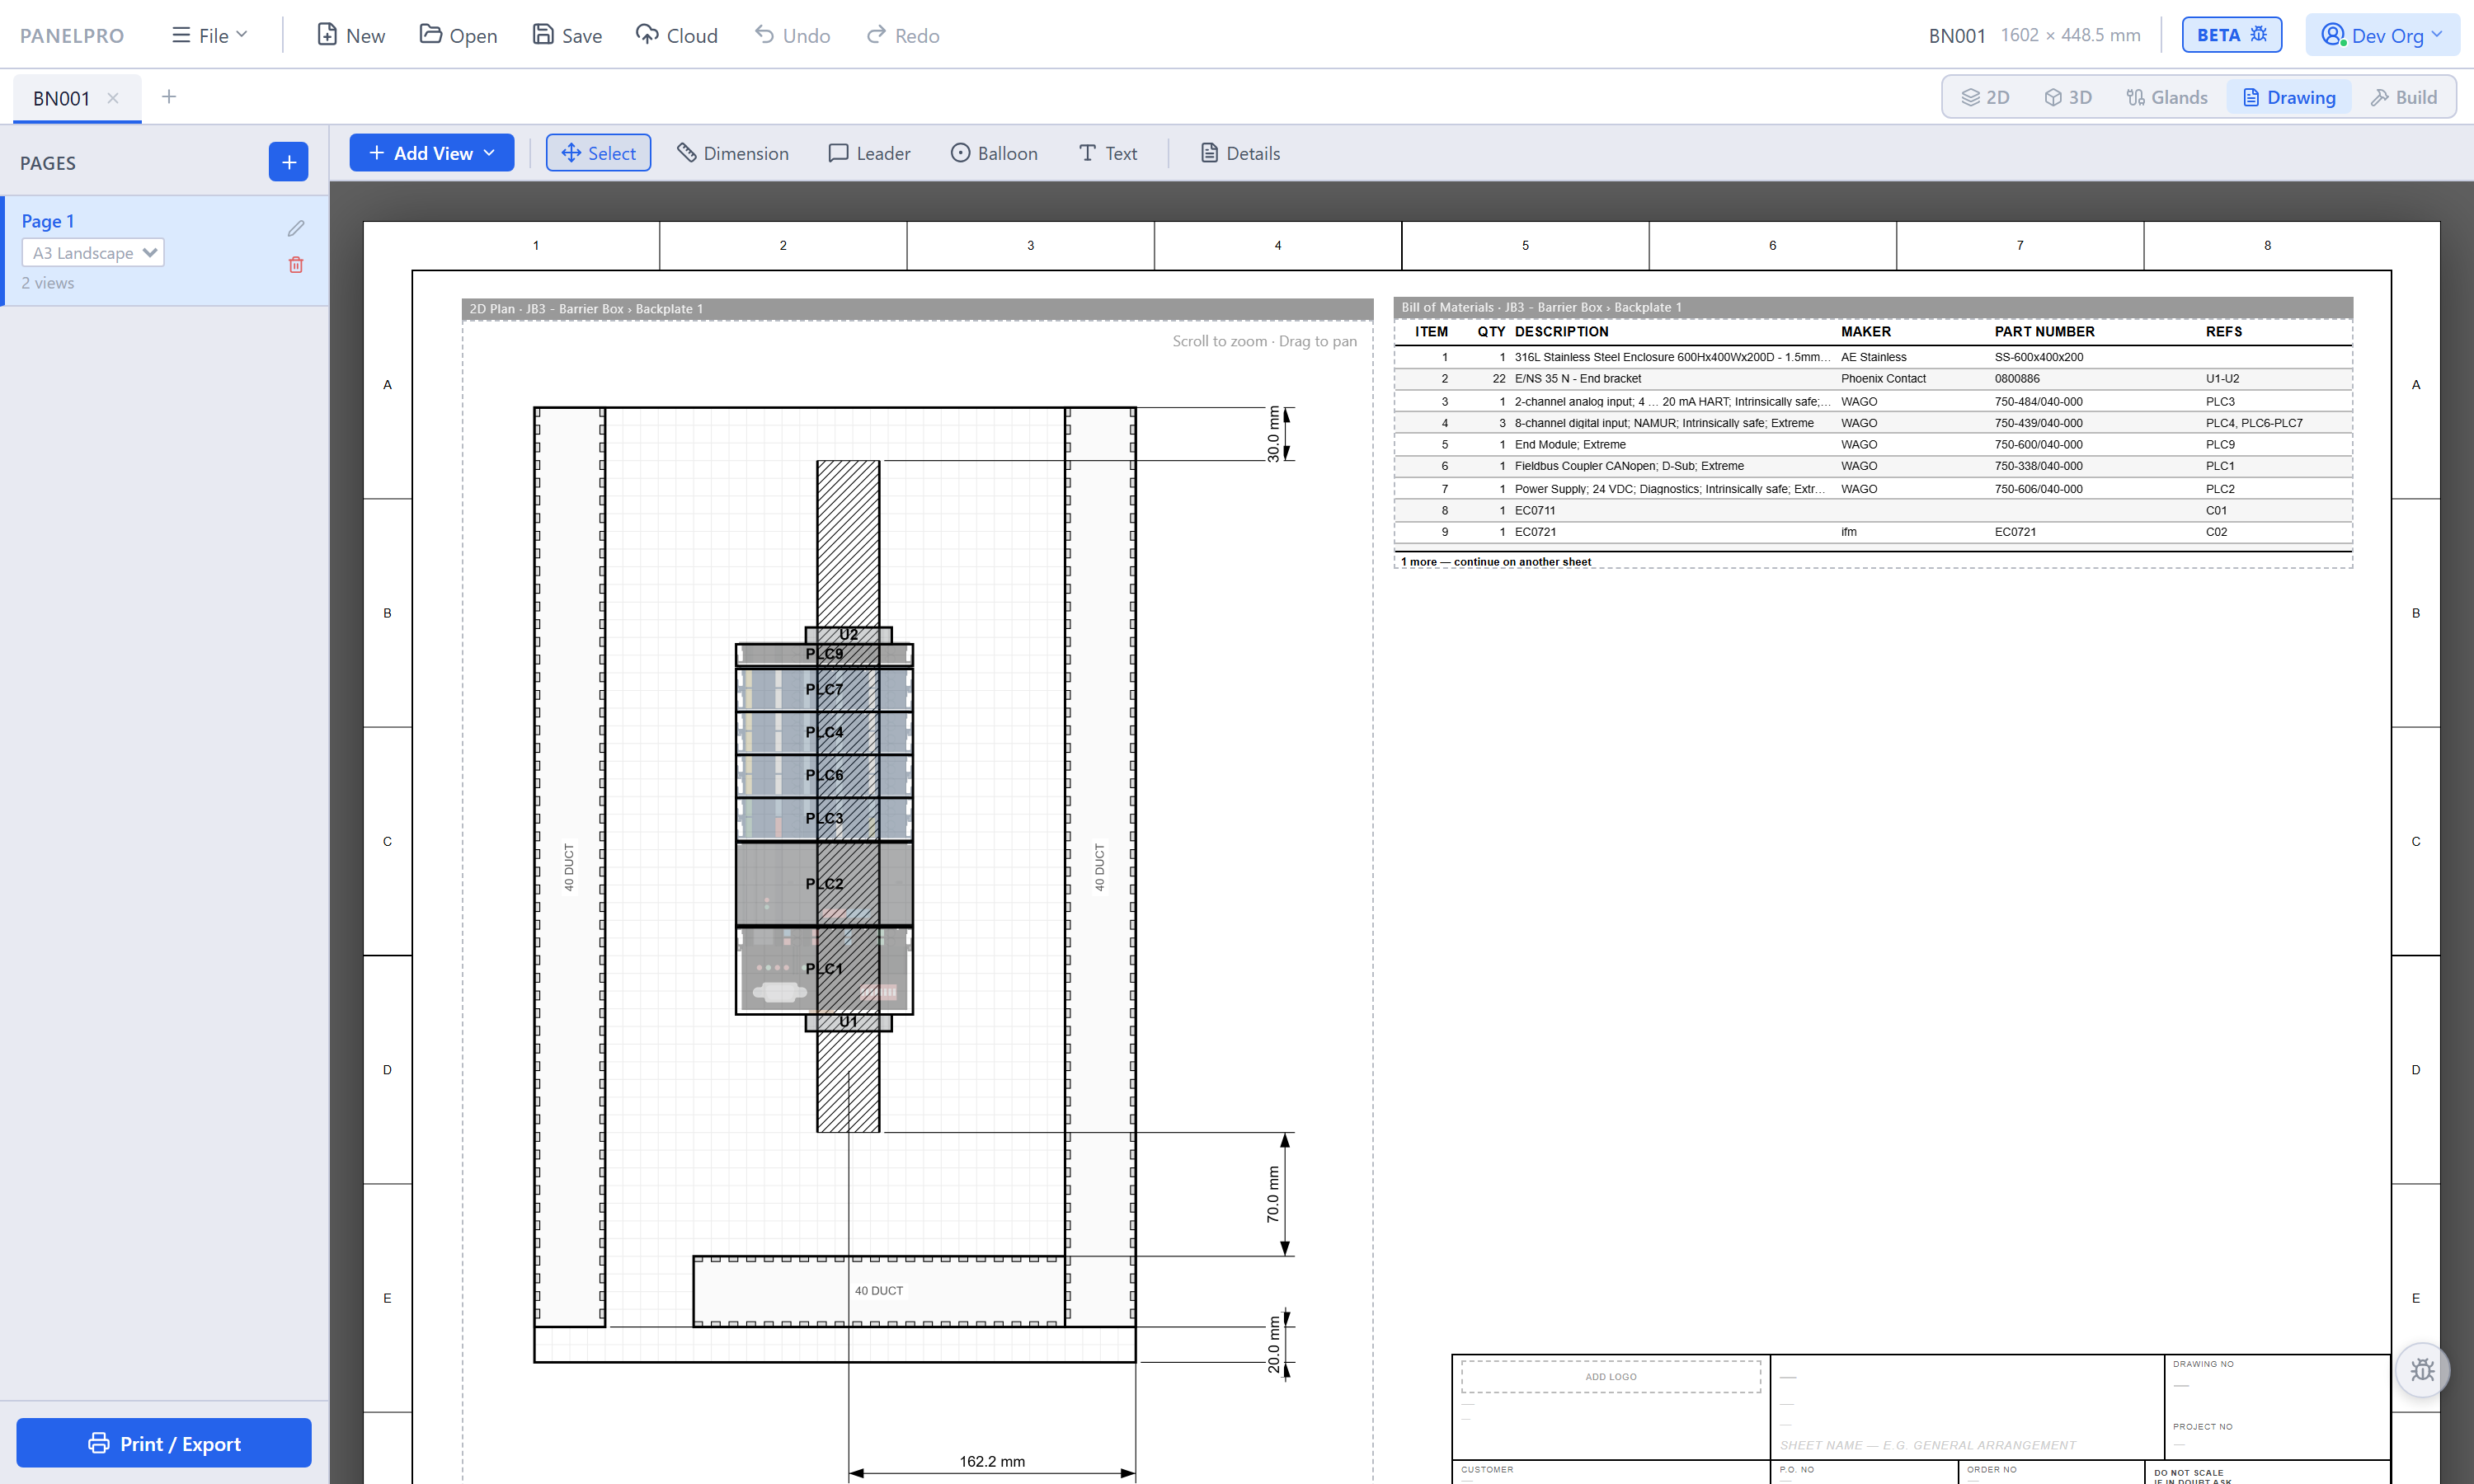This screenshot has height=1484, width=2474.
Task: Select the 162.2 mm dimension label
Action: click(x=992, y=1461)
